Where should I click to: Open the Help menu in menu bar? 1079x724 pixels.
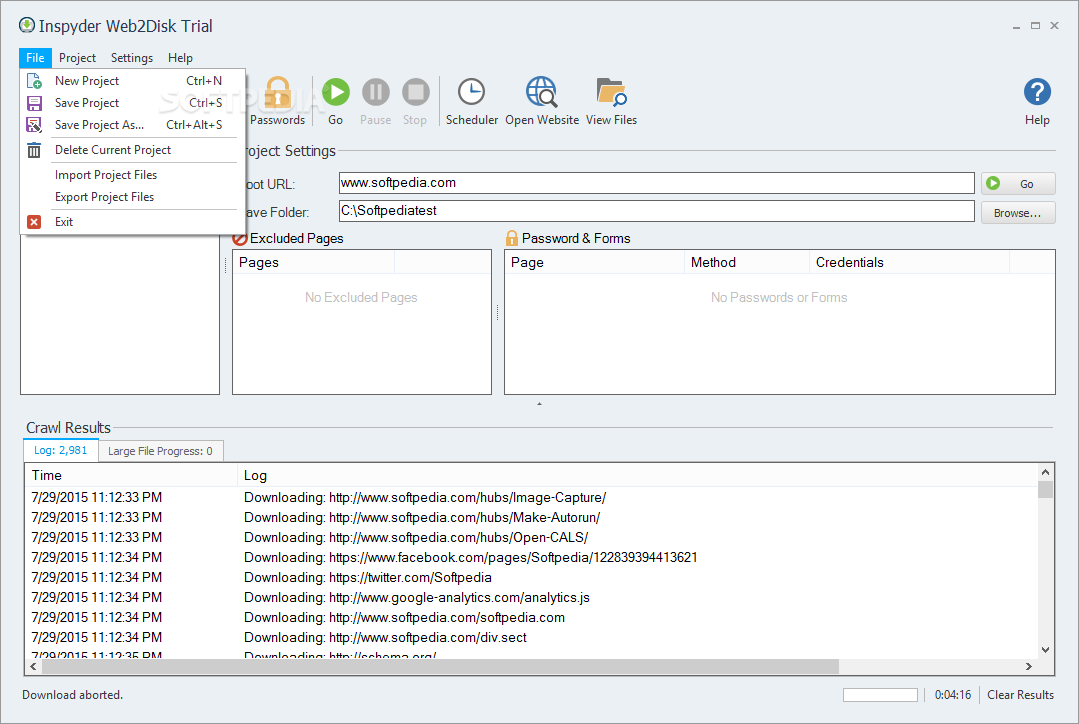[180, 58]
